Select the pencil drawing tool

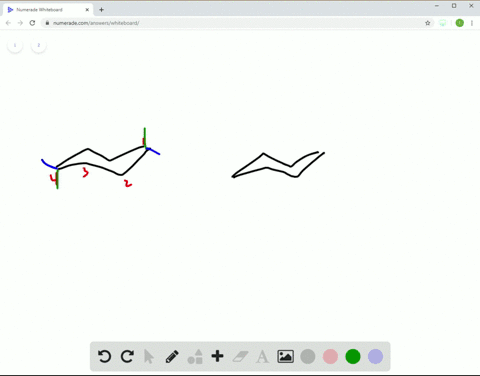pyautogui.click(x=172, y=356)
